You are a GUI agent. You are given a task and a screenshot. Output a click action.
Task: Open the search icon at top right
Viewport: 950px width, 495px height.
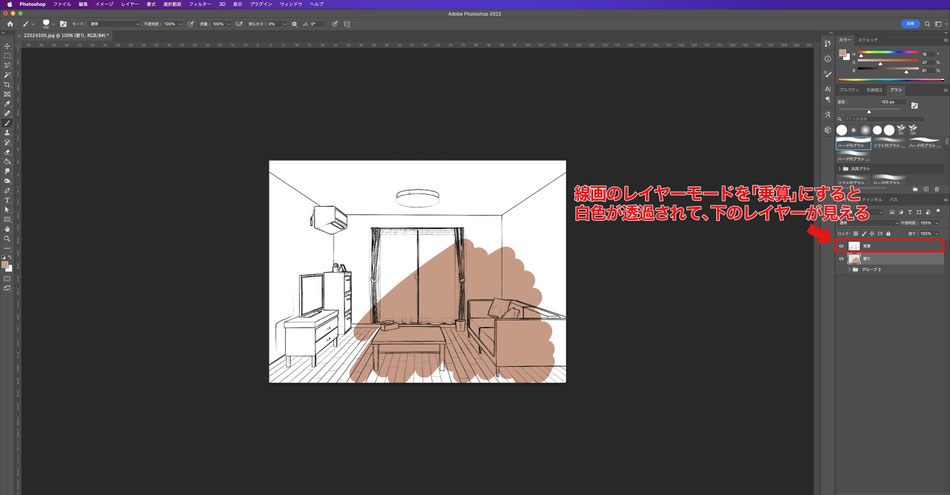927,24
